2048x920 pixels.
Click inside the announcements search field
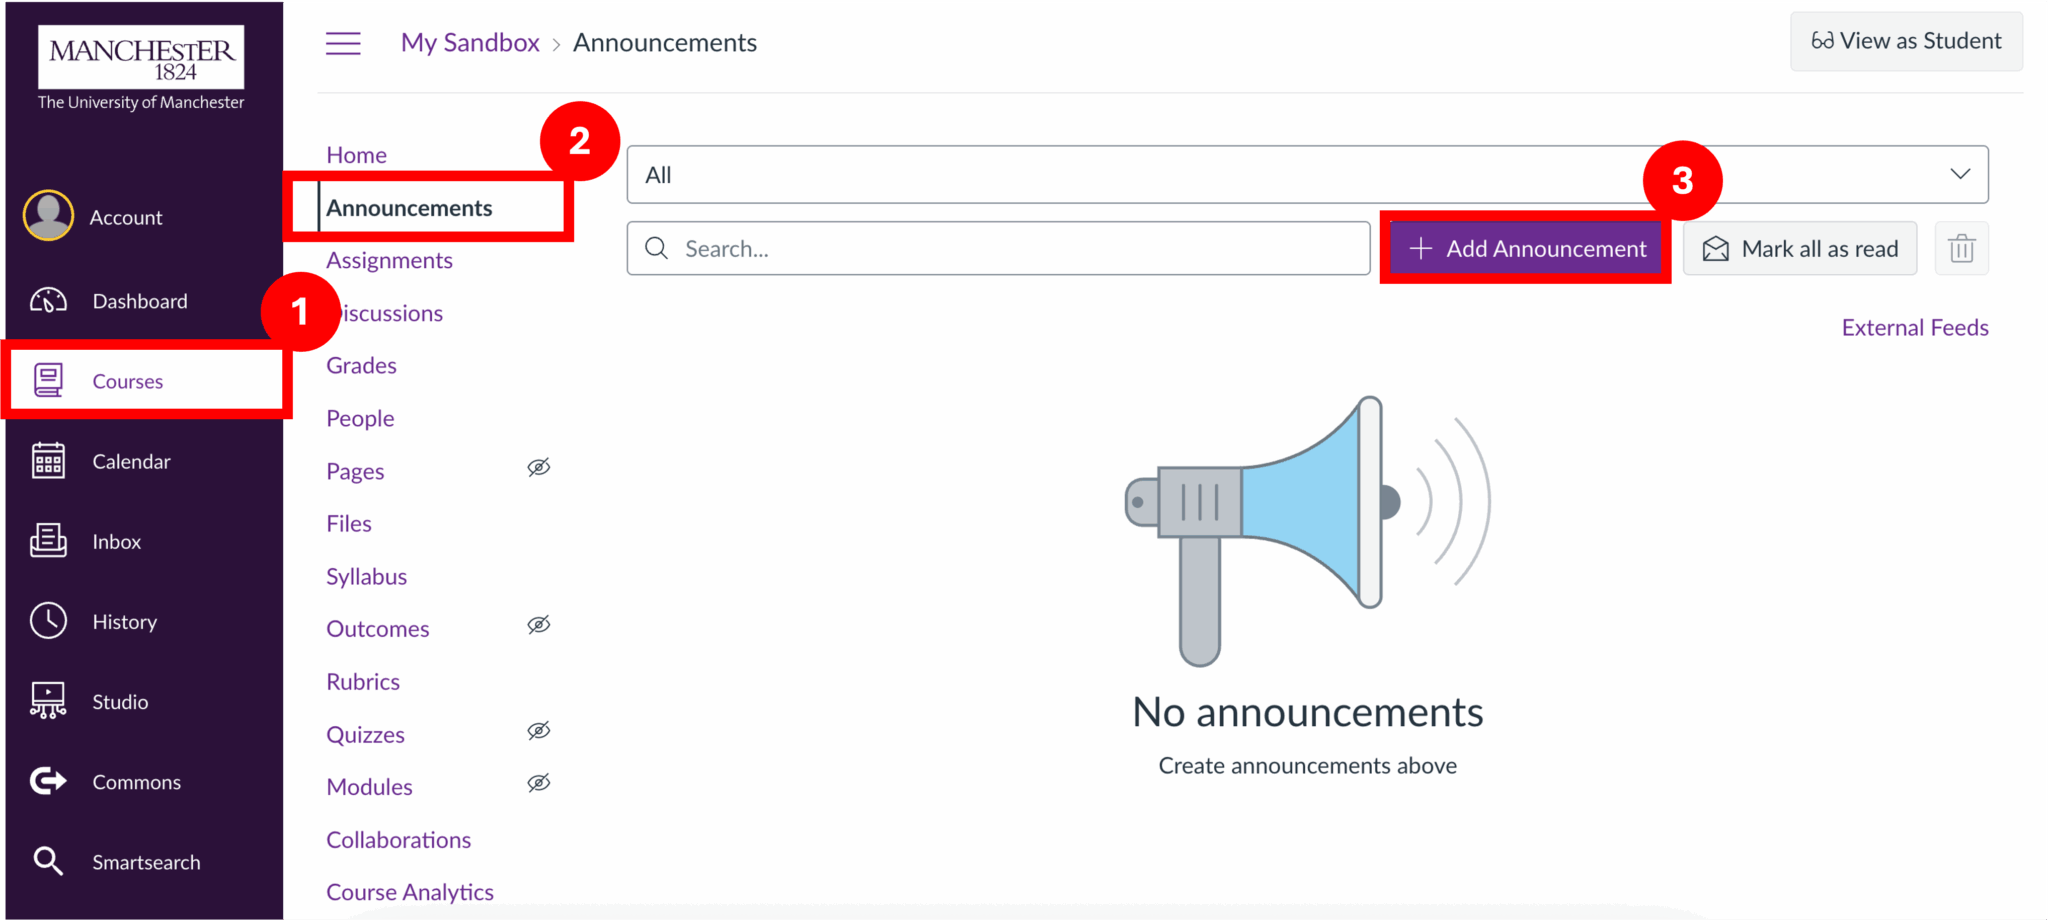coord(997,248)
